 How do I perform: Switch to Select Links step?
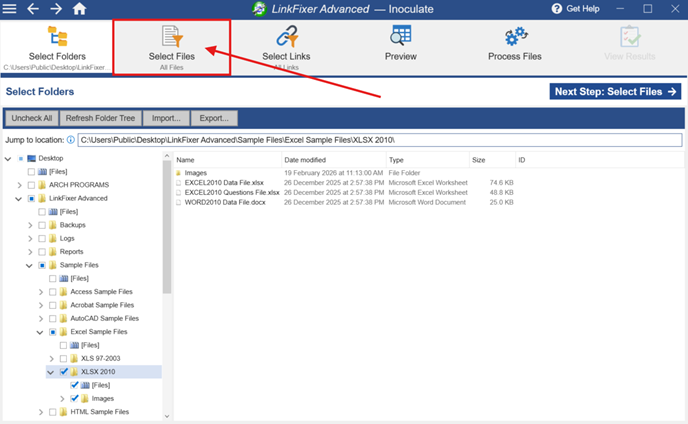(x=286, y=47)
